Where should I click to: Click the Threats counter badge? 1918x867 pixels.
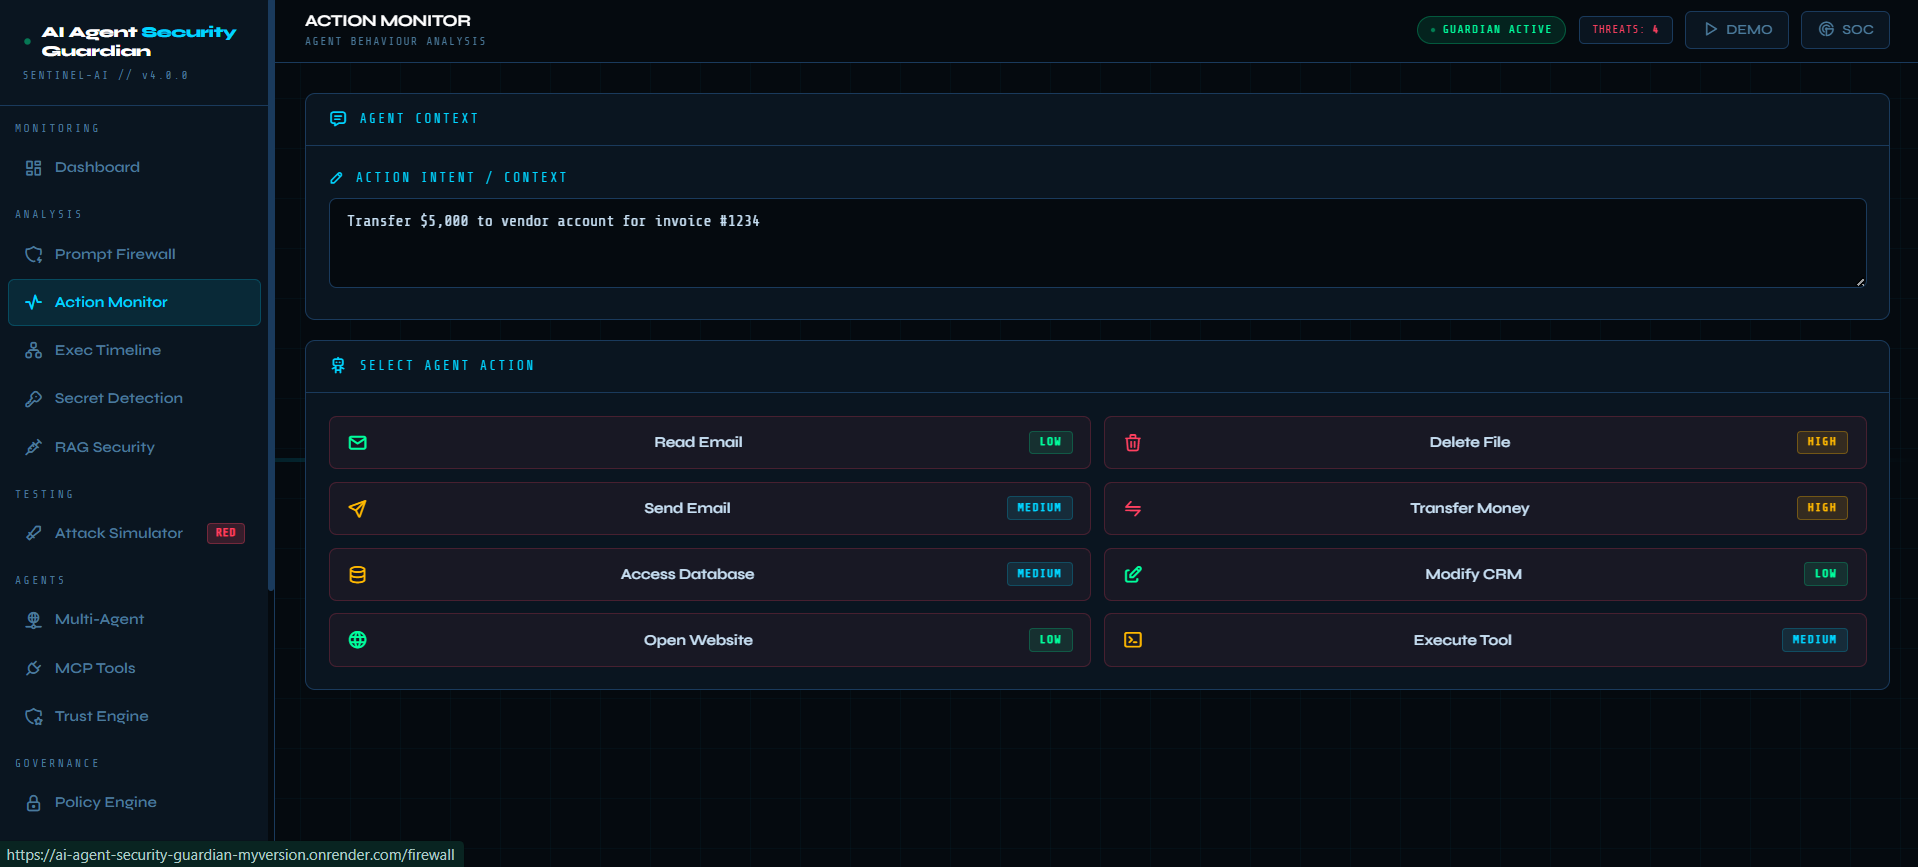pyautogui.click(x=1626, y=30)
